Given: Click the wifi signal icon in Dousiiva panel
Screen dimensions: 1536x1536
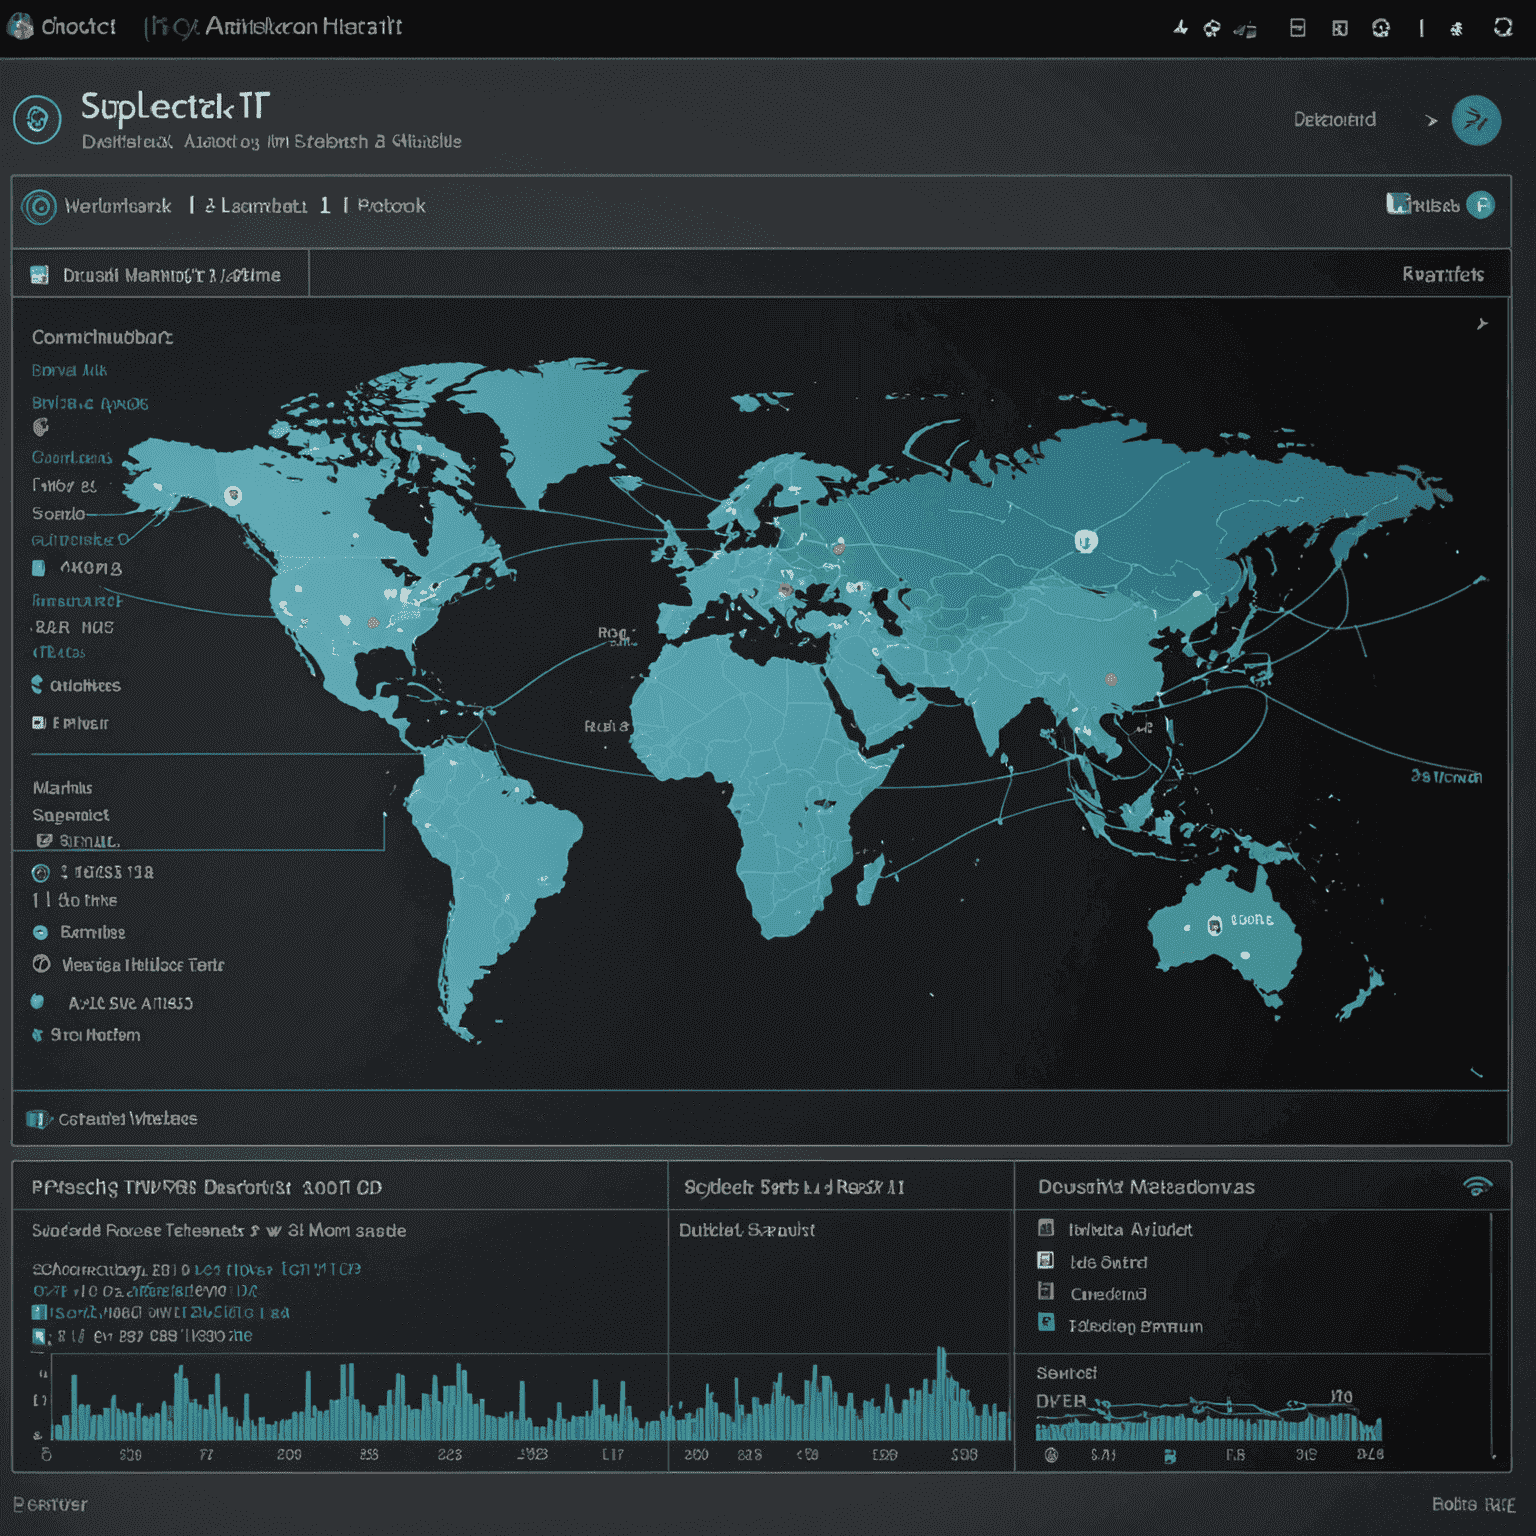Looking at the screenshot, I should pyautogui.click(x=1477, y=1186).
